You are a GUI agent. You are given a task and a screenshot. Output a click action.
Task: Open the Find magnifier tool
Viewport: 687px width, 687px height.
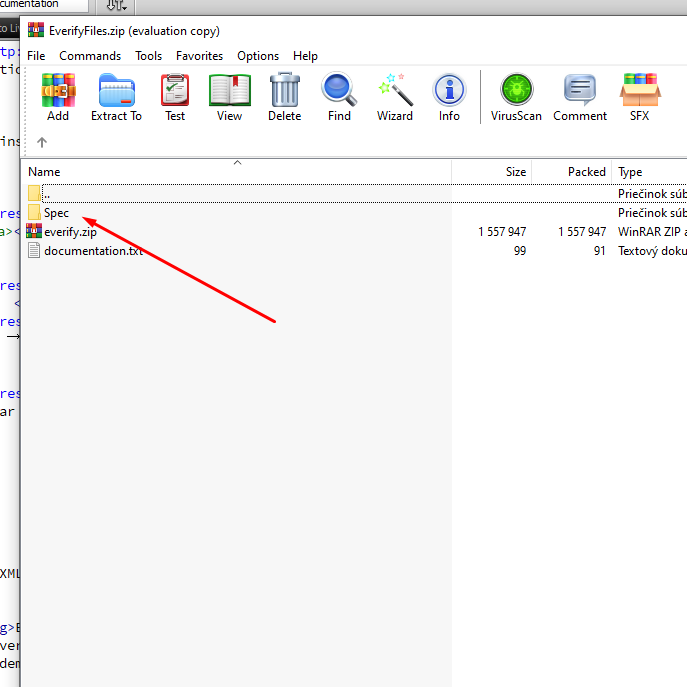pyautogui.click(x=339, y=89)
